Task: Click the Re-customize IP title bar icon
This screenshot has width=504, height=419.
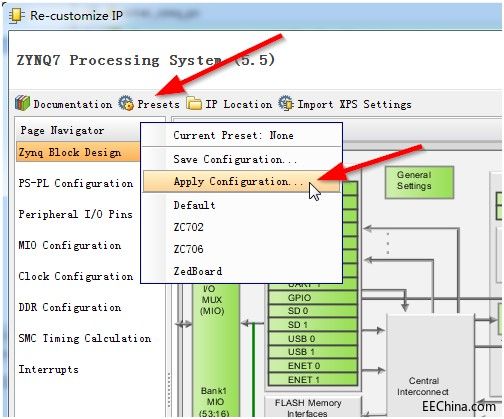Action: pos(17,16)
